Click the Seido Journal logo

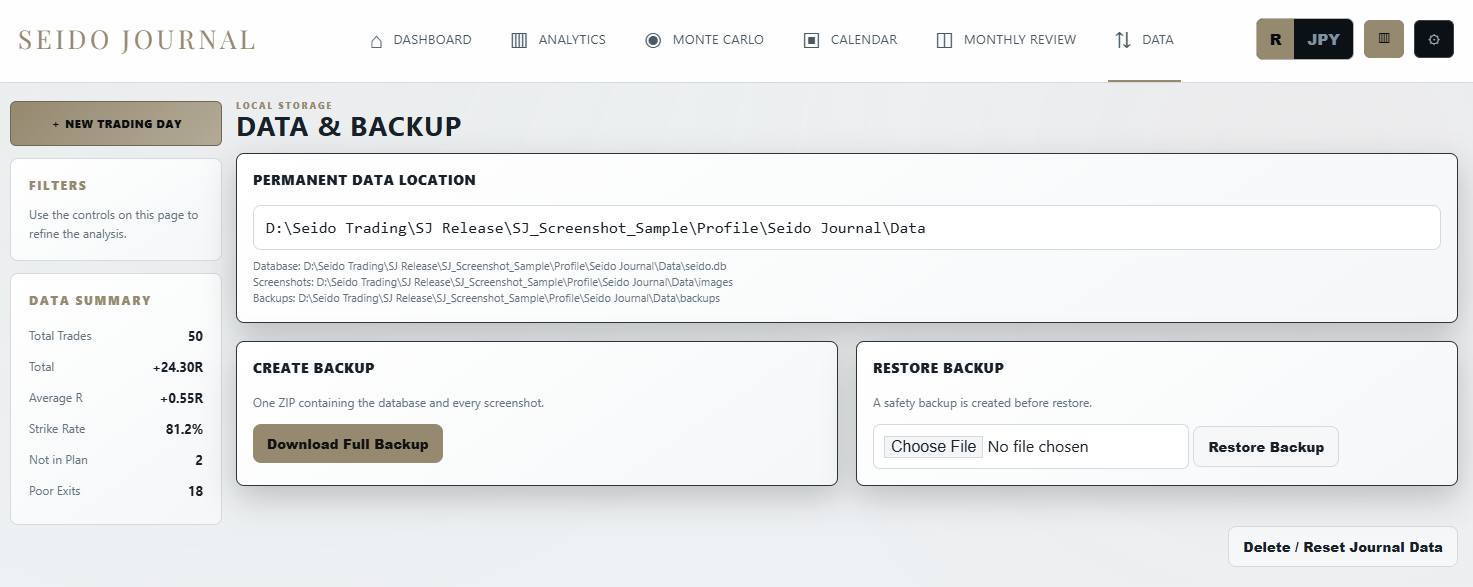pos(137,40)
